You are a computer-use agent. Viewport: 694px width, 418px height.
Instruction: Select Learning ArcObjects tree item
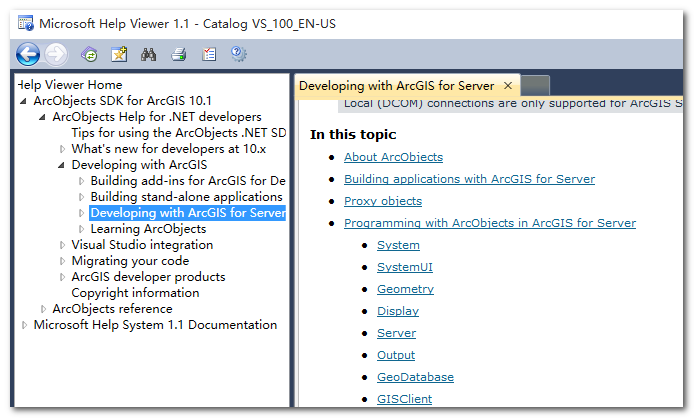click(x=148, y=229)
